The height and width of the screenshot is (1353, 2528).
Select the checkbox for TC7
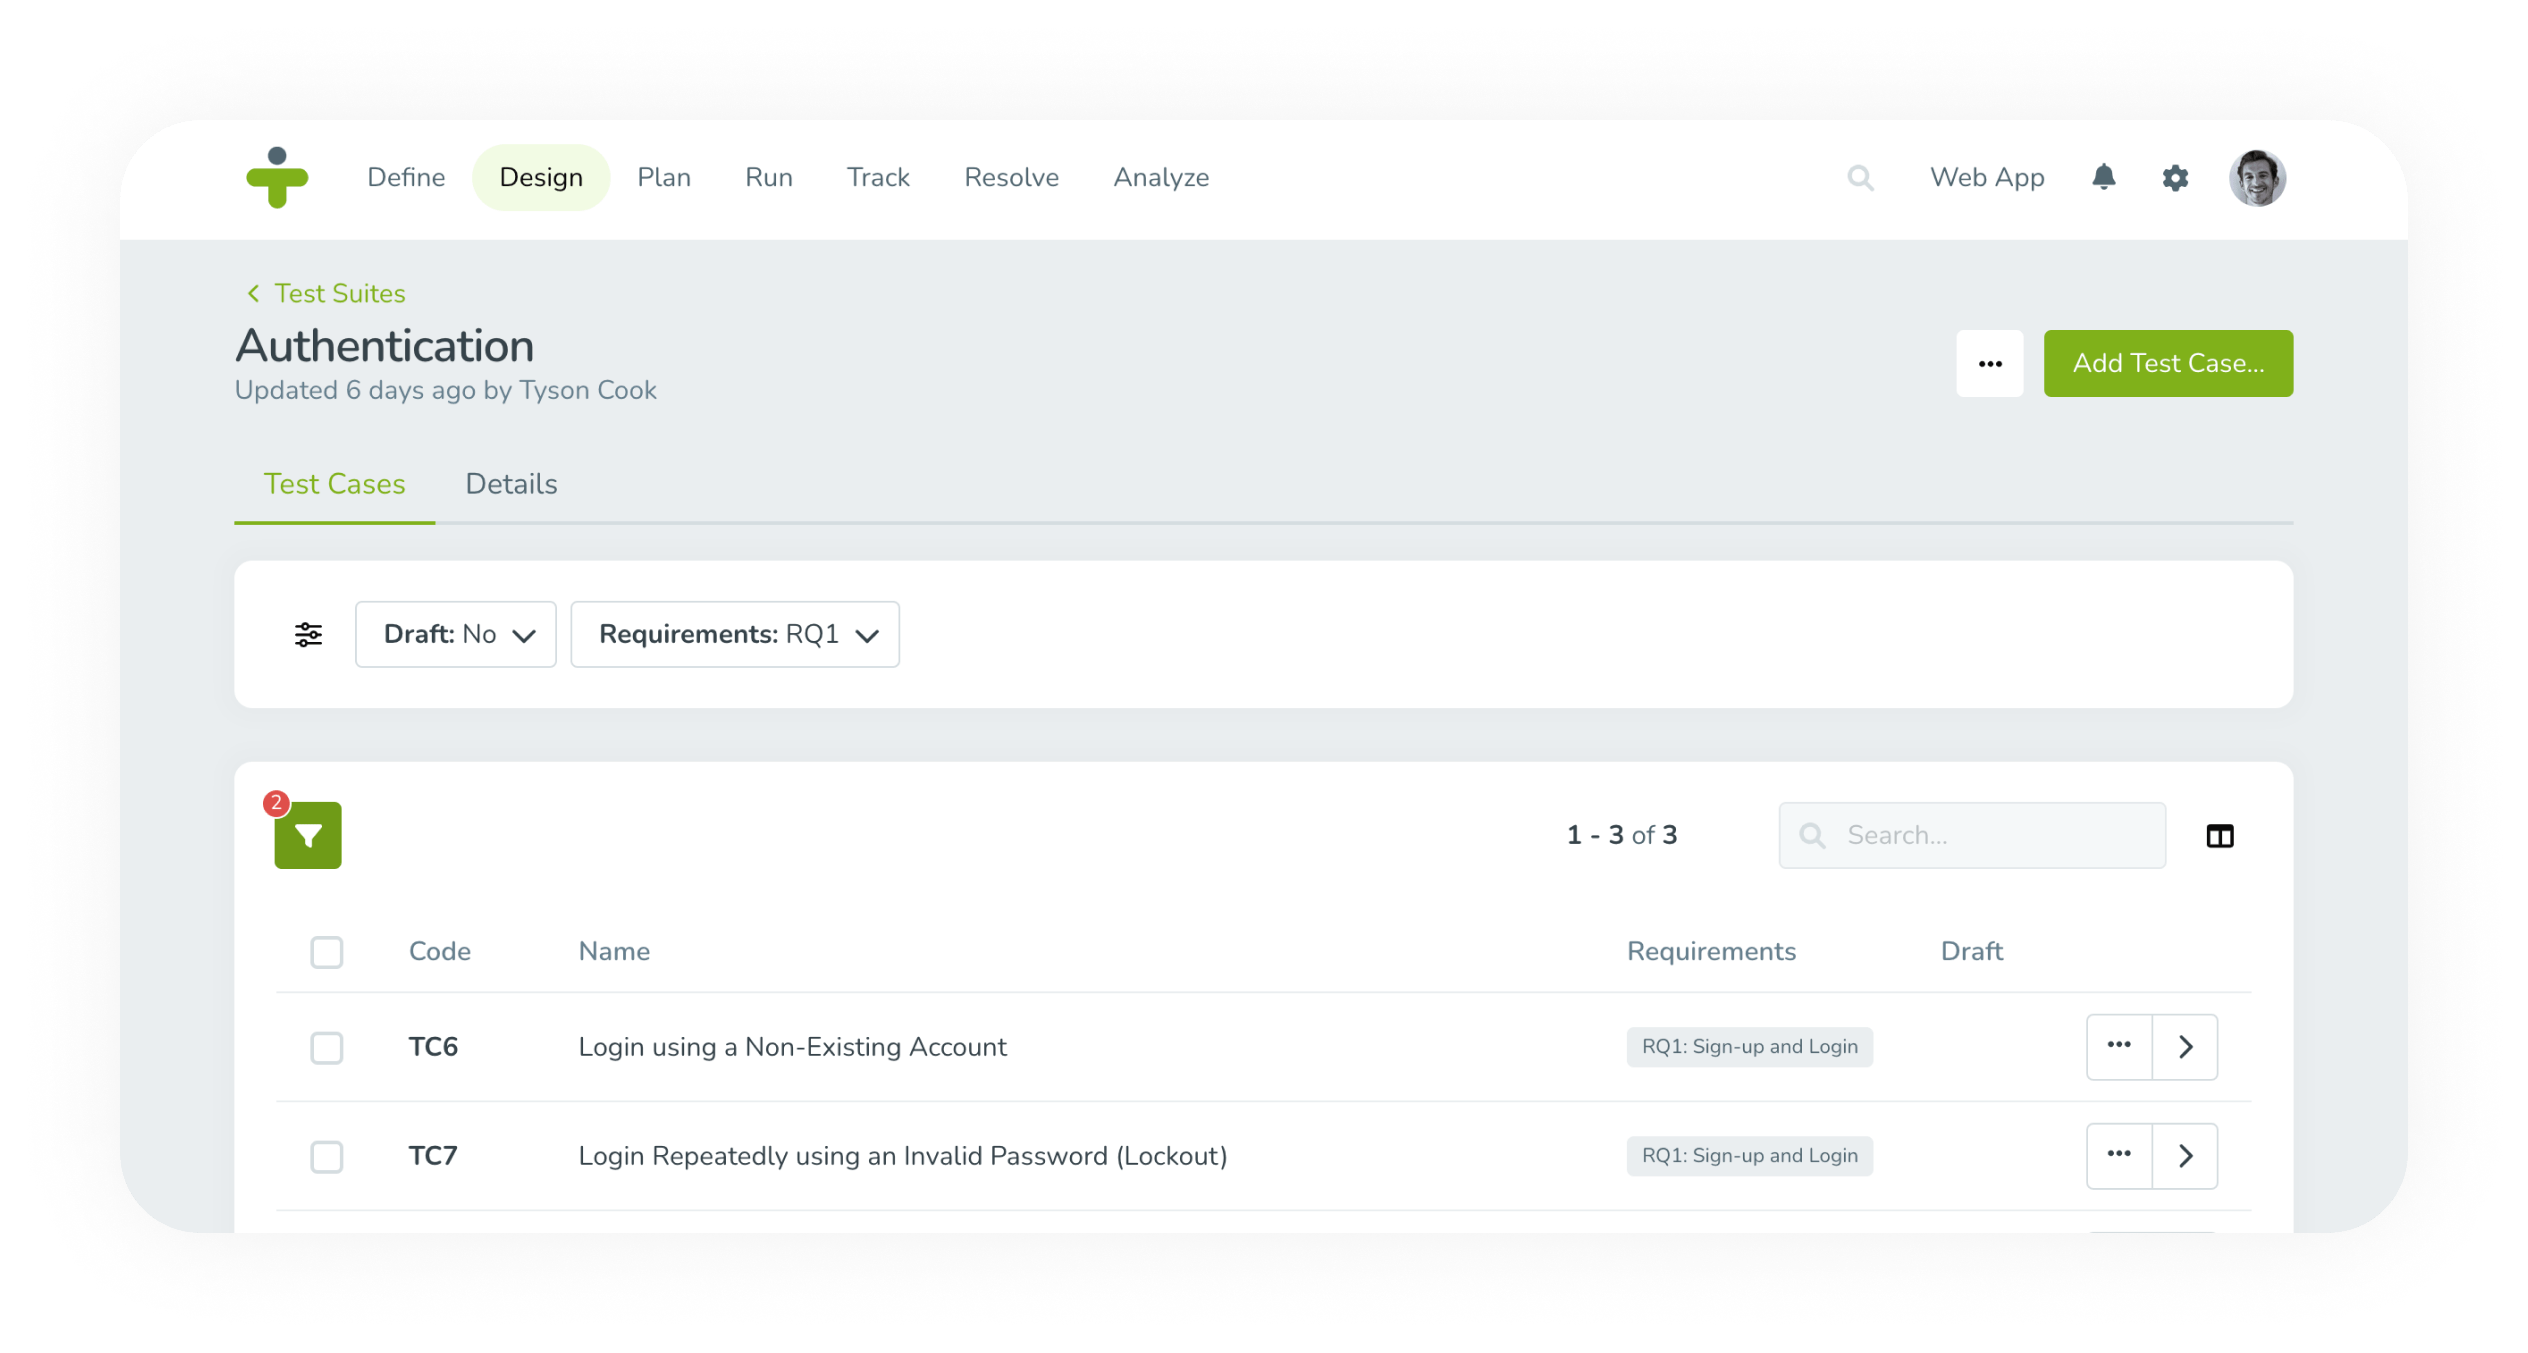pyautogui.click(x=327, y=1156)
